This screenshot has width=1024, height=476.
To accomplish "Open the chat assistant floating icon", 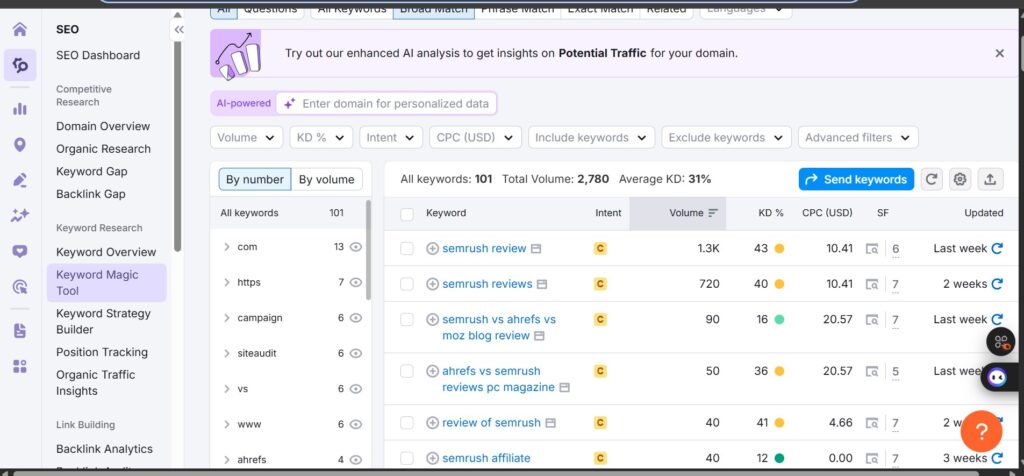I will [x=997, y=377].
